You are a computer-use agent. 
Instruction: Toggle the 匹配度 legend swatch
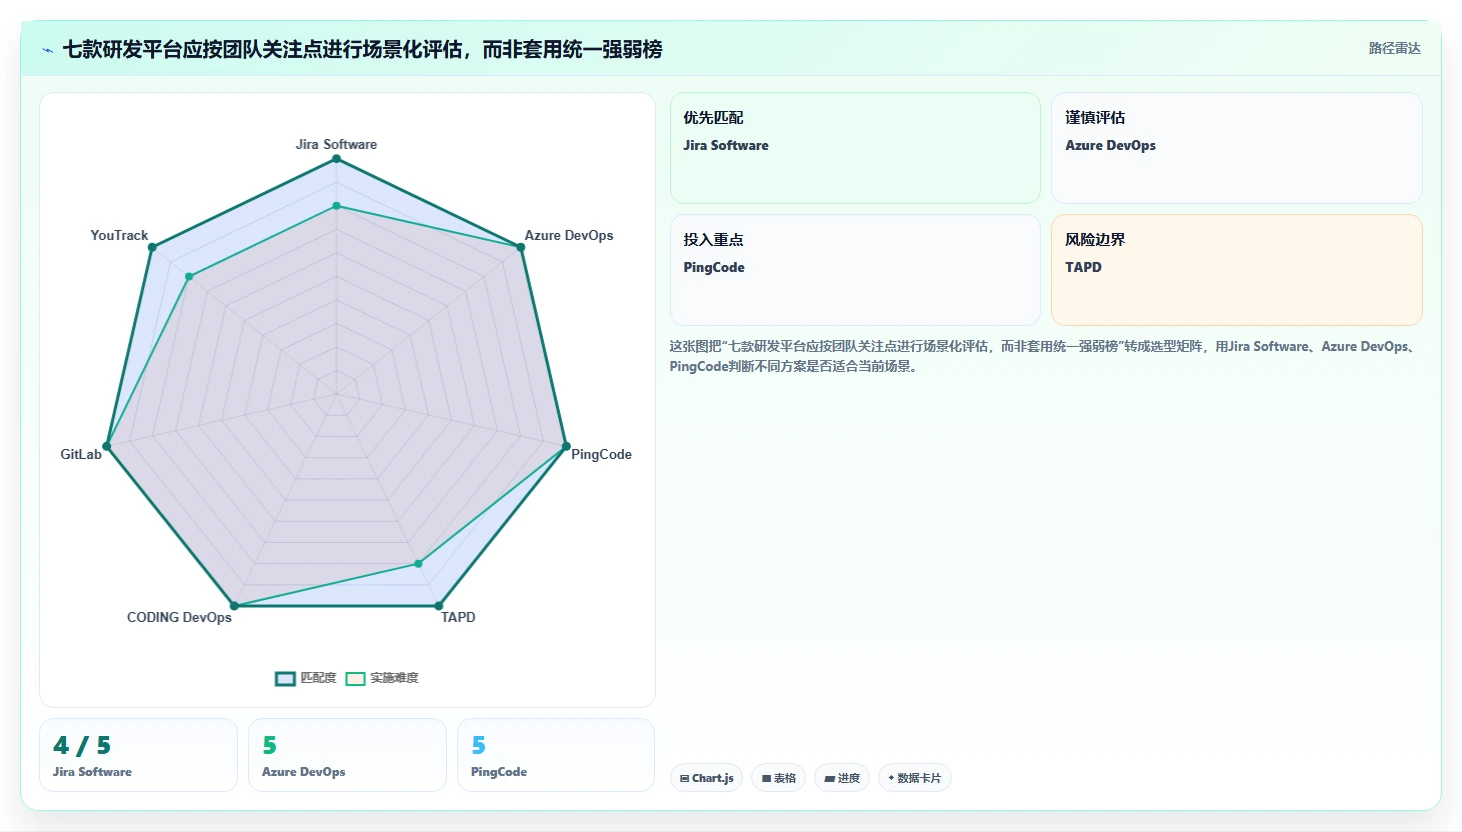pos(285,678)
